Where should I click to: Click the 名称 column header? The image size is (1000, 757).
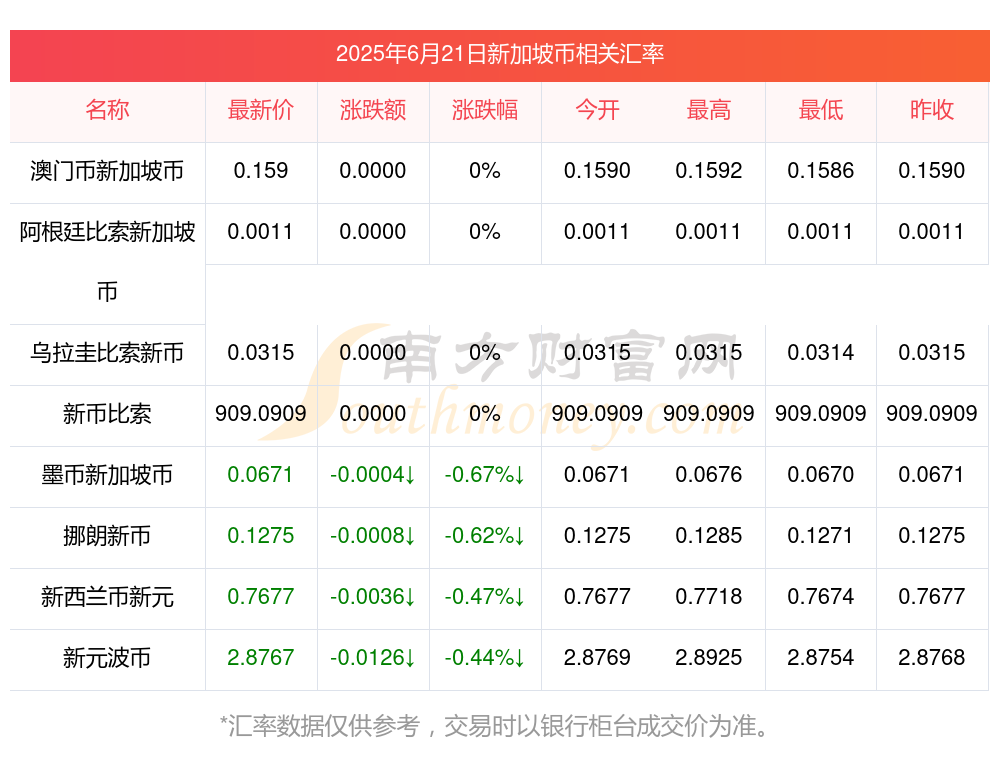(x=107, y=110)
